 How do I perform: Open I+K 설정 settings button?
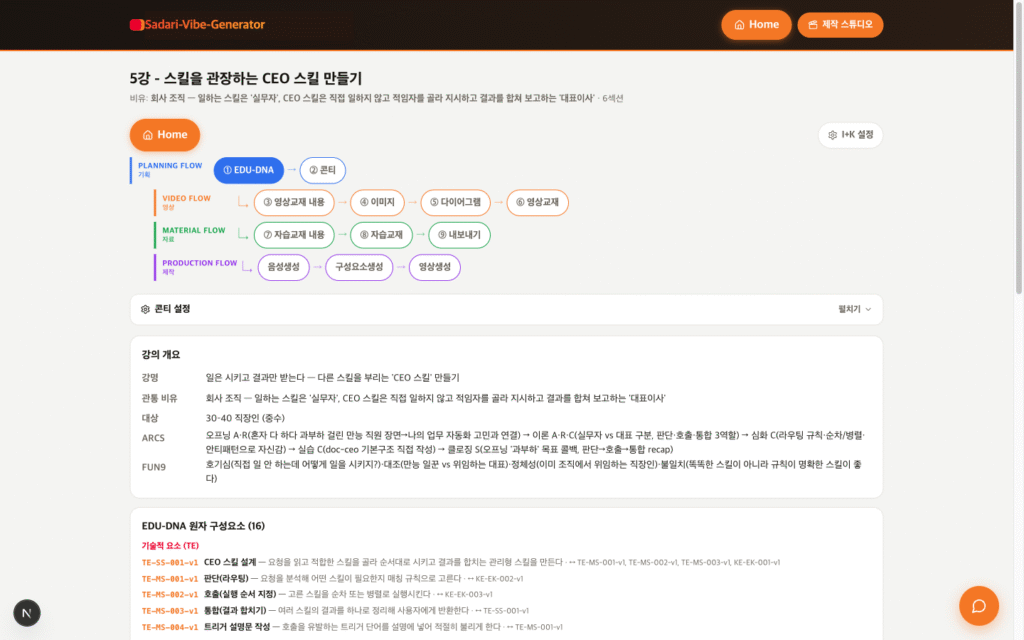point(850,135)
